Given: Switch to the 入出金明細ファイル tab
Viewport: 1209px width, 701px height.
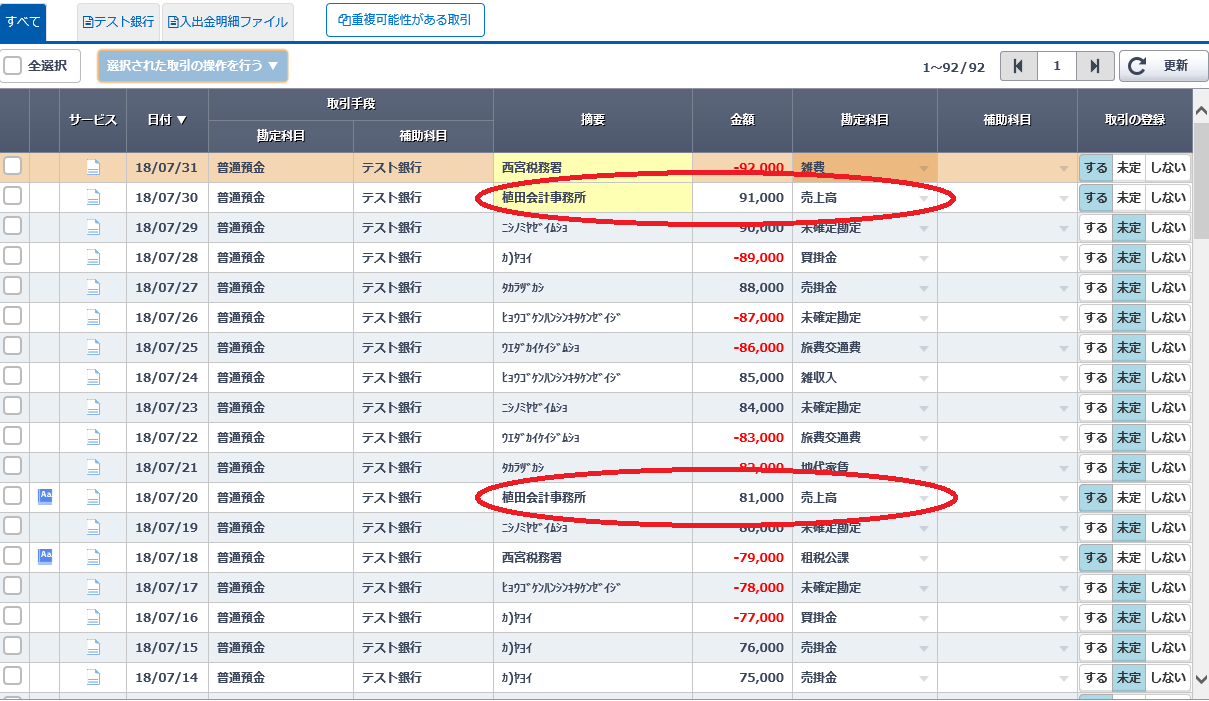Looking at the screenshot, I should point(228,21).
